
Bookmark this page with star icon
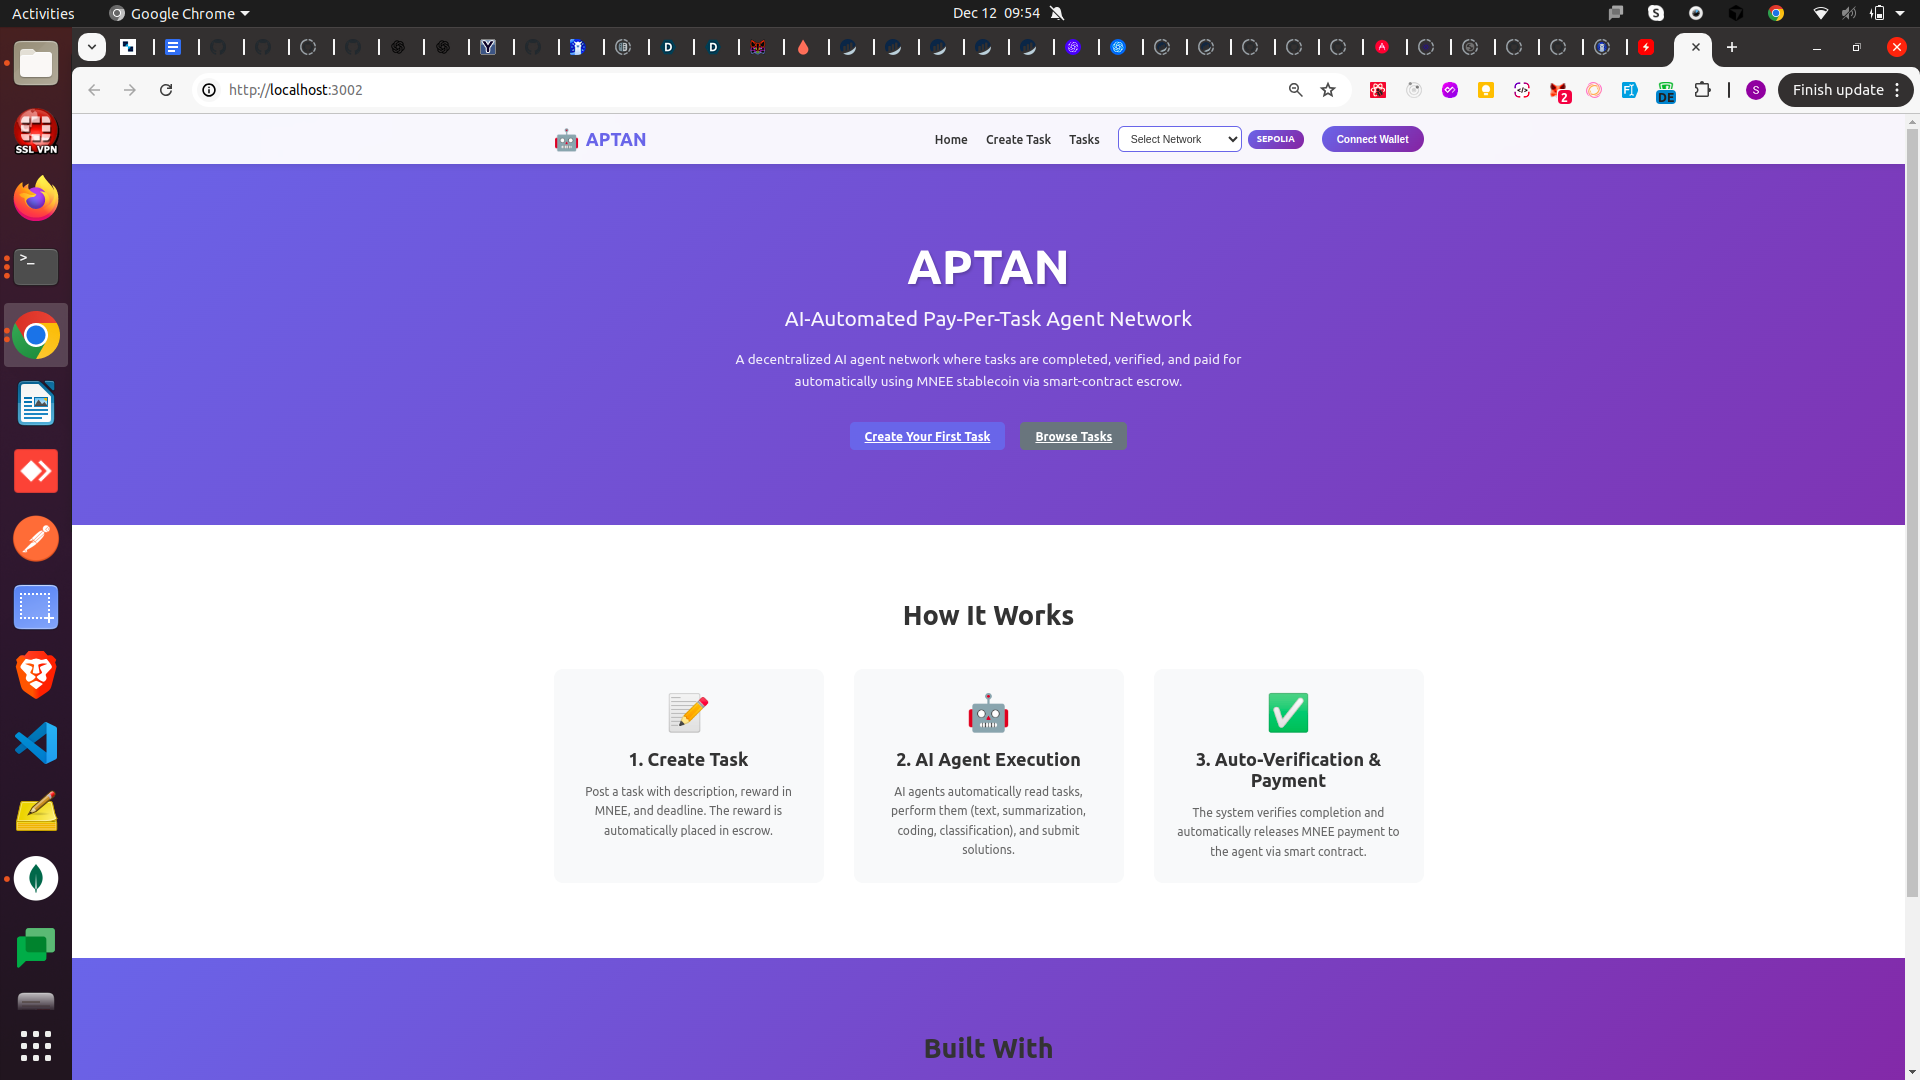coord(1328,90)
